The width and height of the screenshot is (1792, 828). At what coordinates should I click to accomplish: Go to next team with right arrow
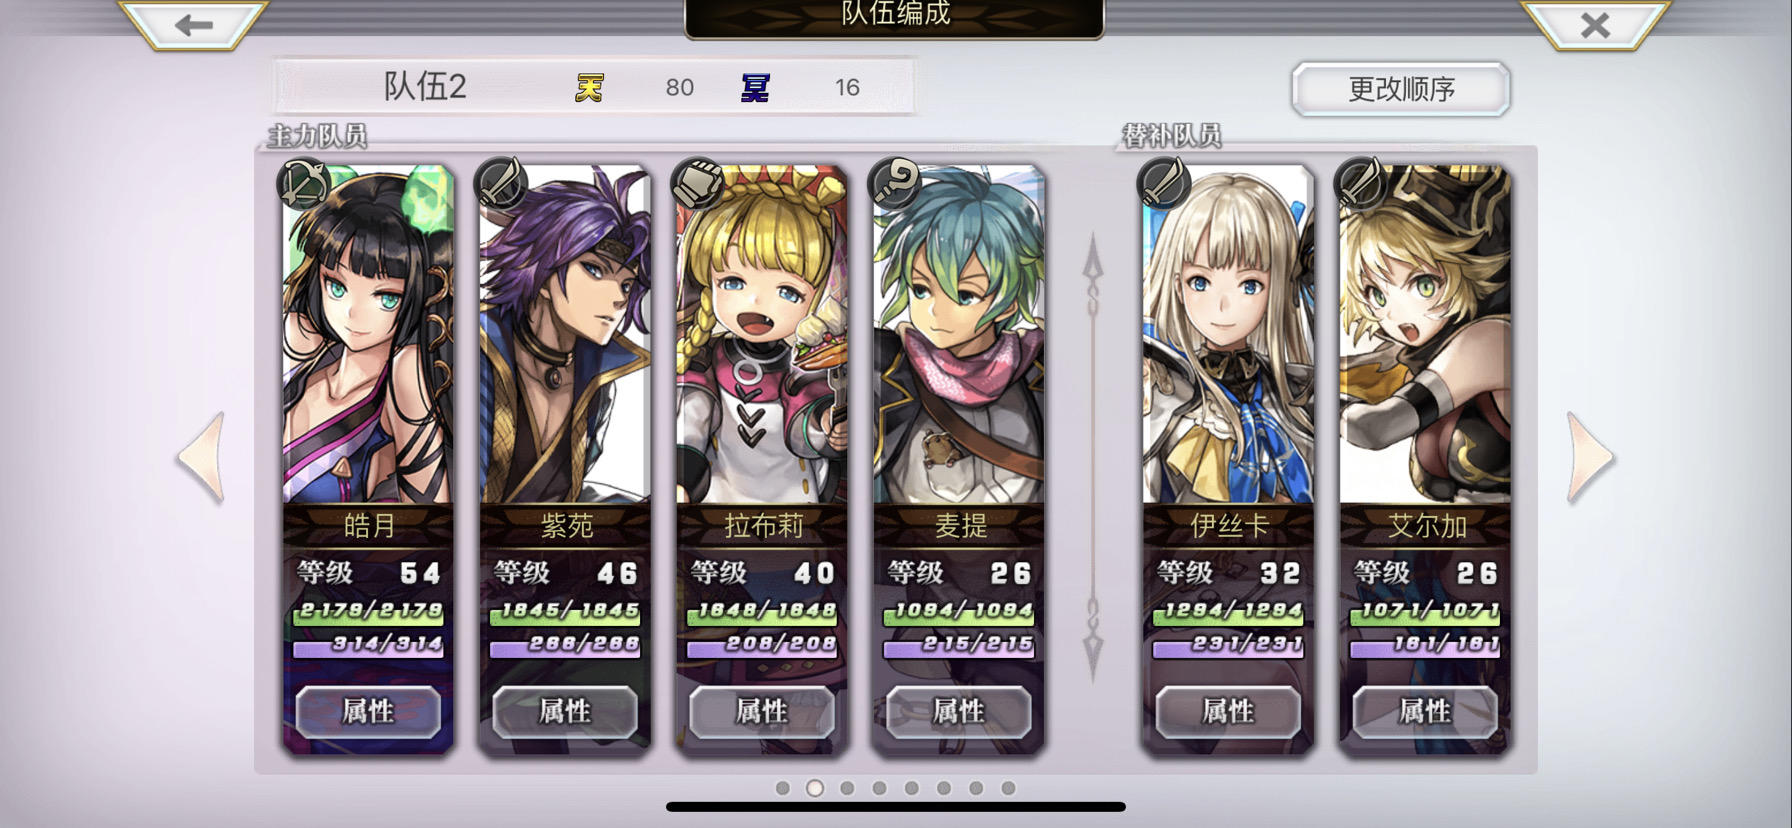pos(1590,457)
